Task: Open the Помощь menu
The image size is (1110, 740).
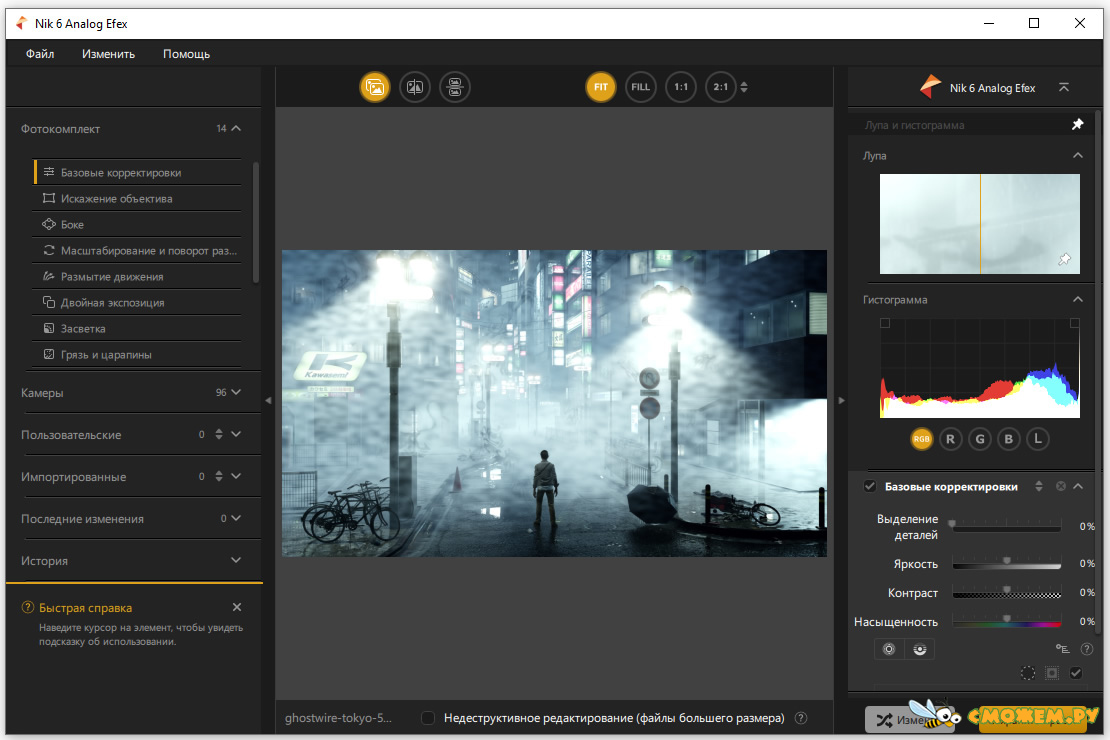Action: (186, 54)
